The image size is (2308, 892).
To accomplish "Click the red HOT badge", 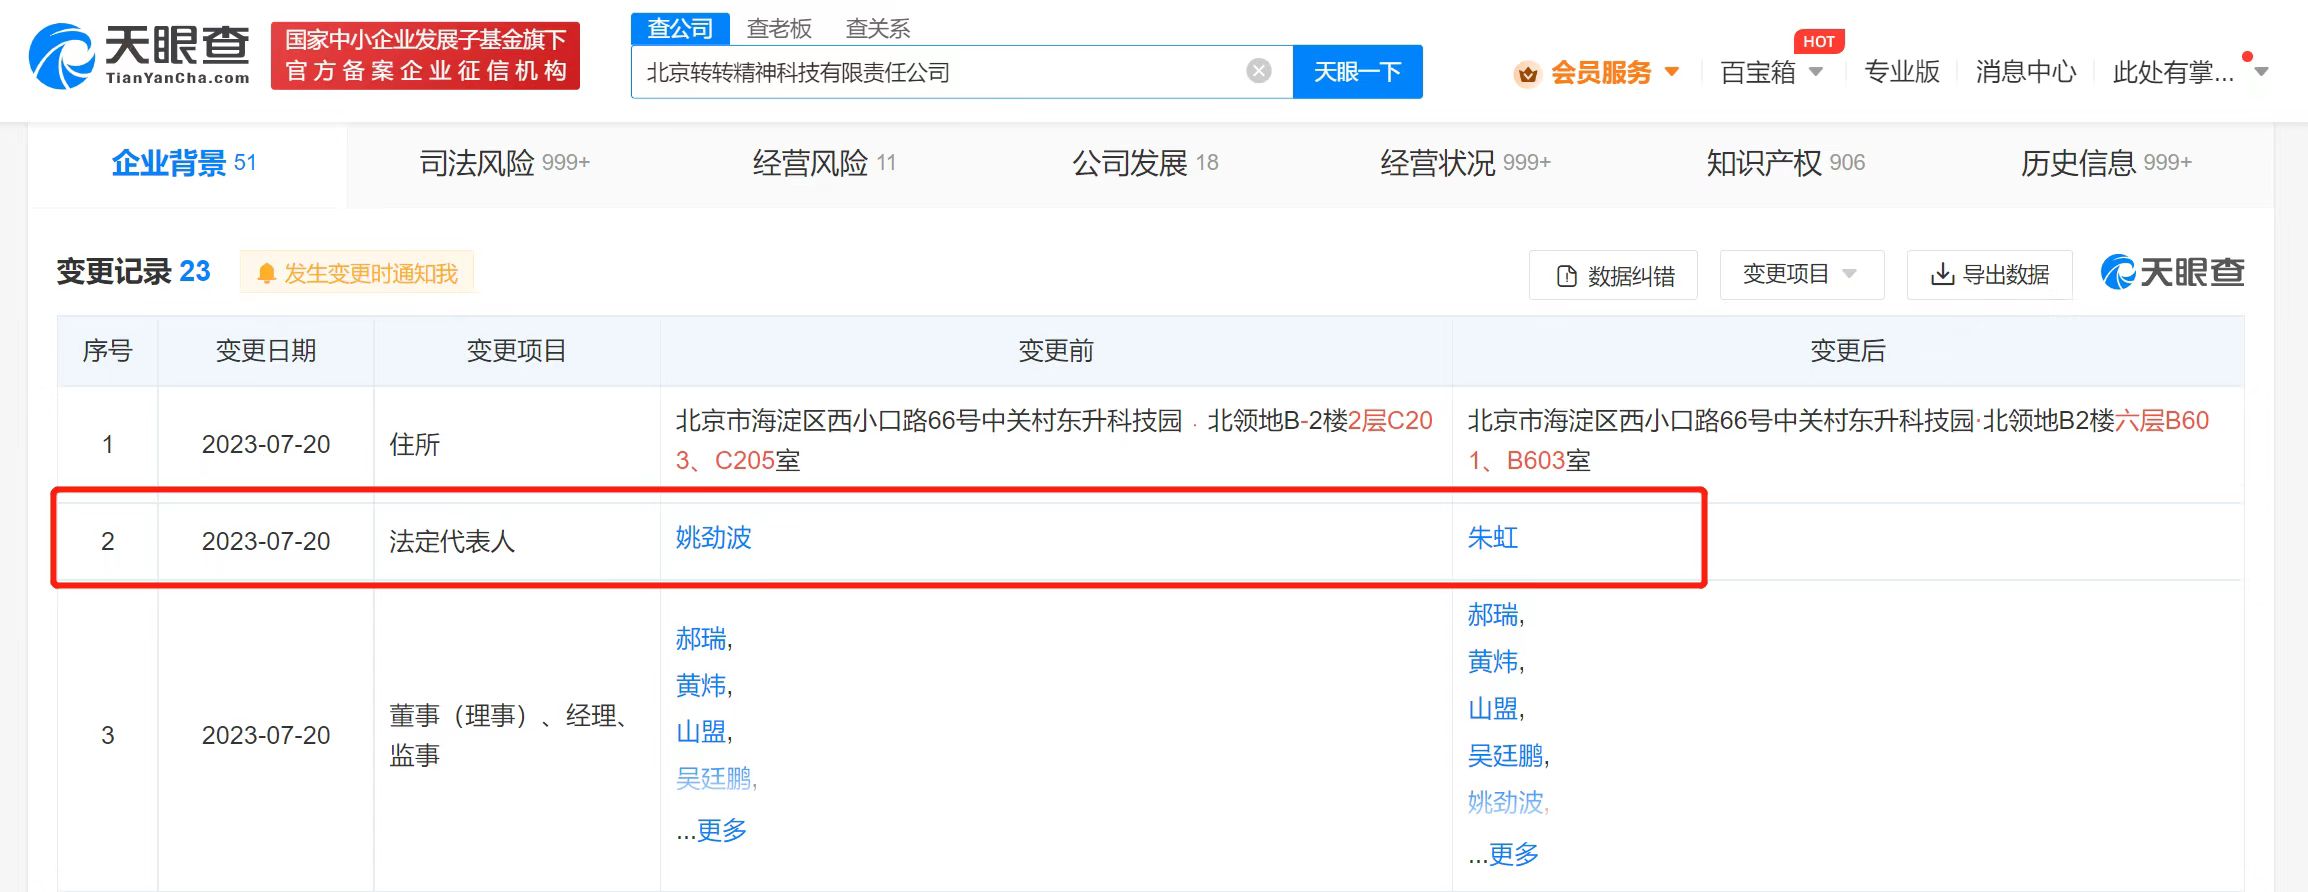I will 1818,42.
